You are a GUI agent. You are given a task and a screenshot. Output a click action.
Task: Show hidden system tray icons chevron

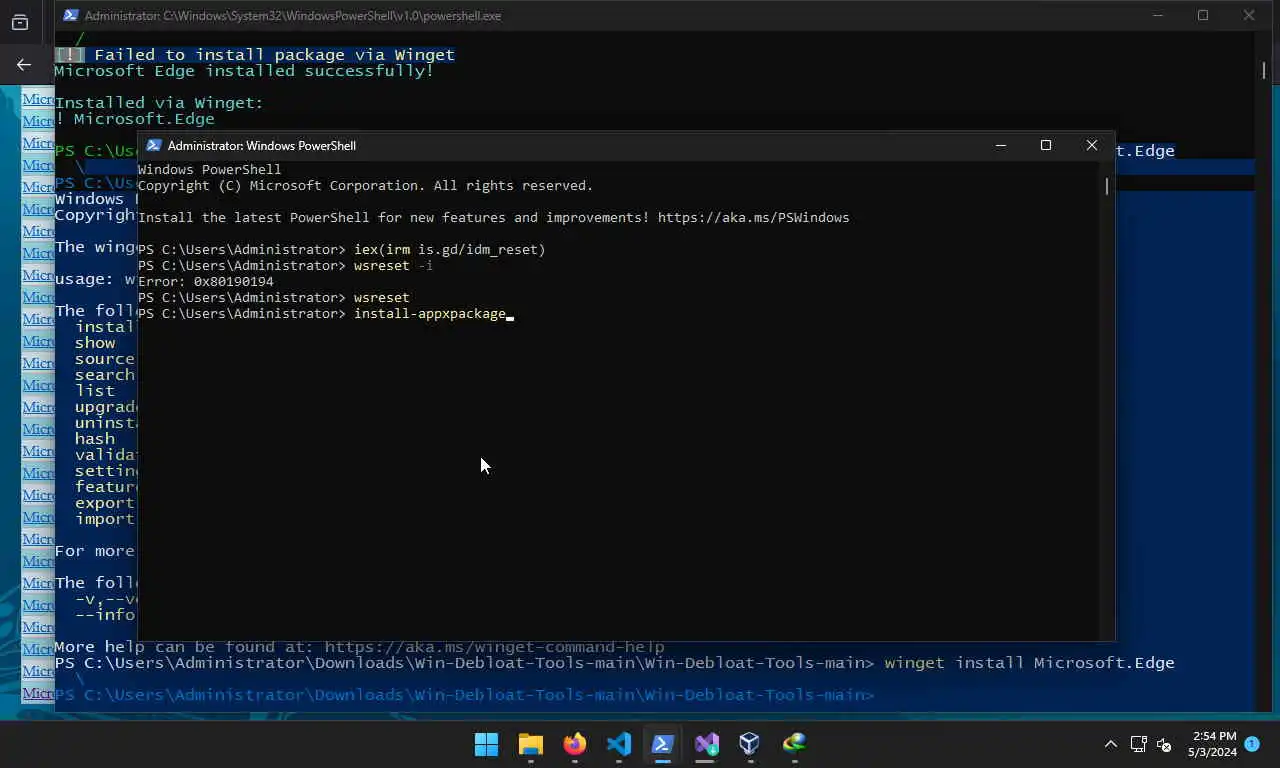(1110, 744)
